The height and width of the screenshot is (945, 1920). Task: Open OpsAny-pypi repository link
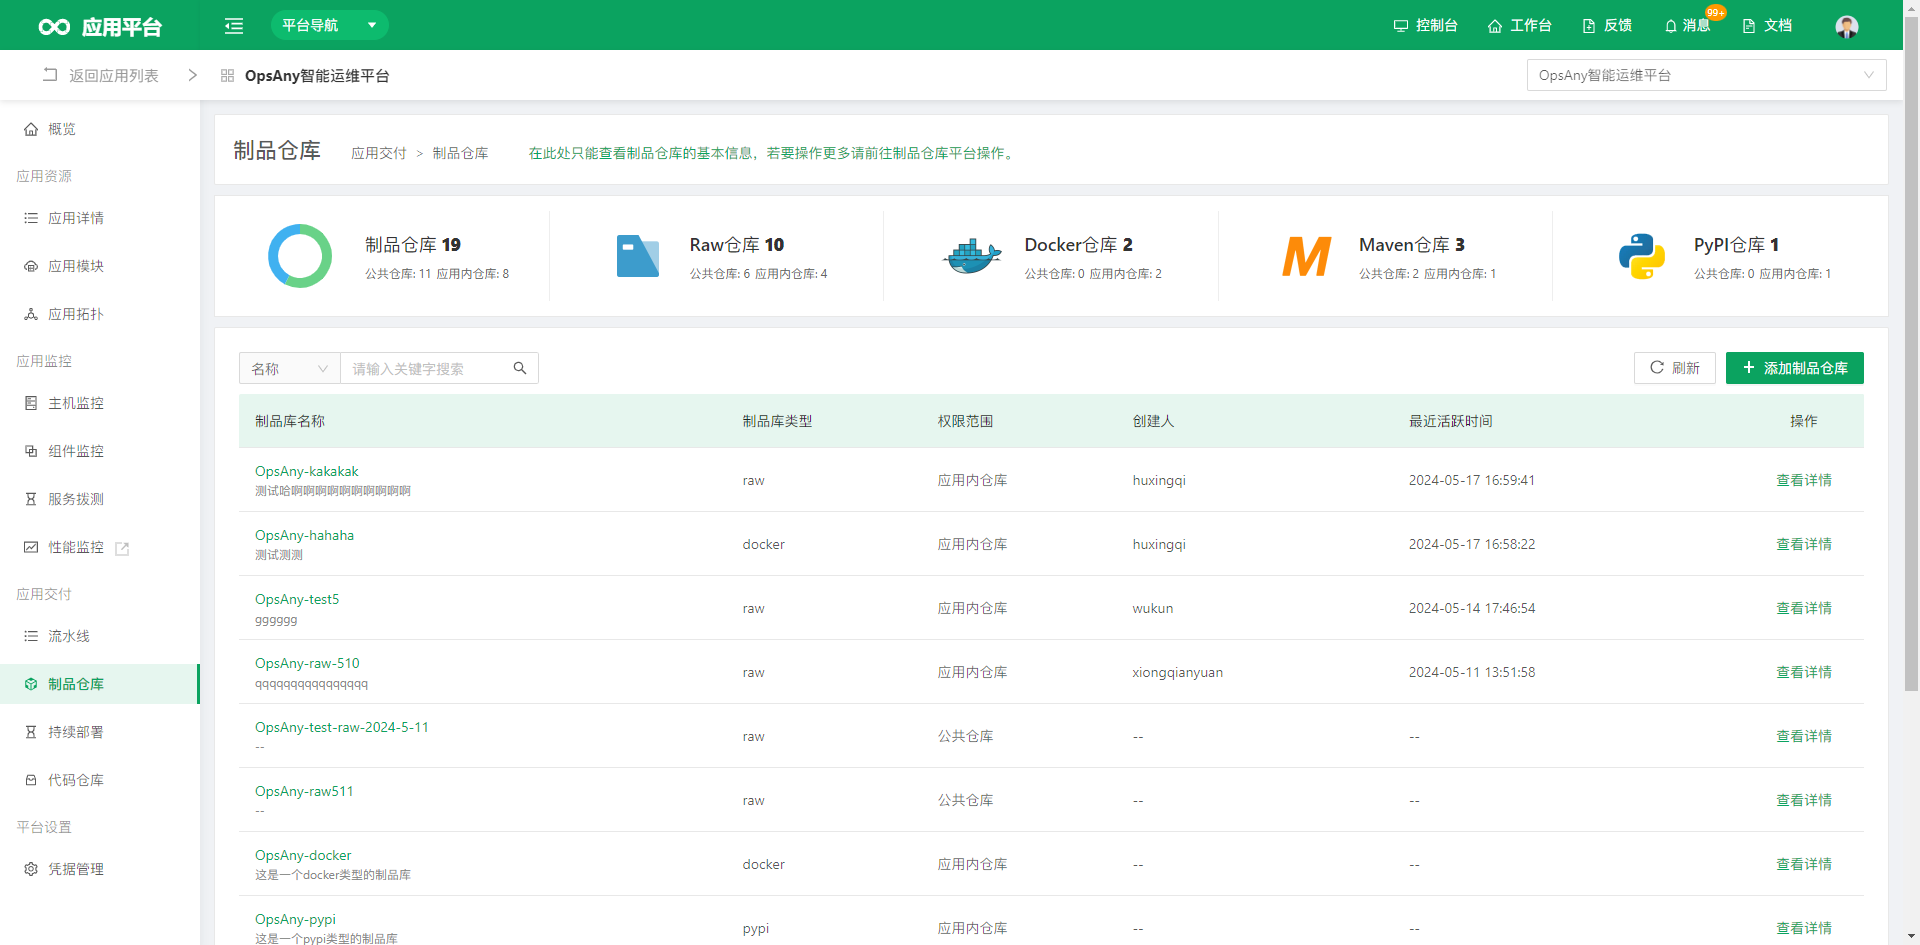coord(296,919)
